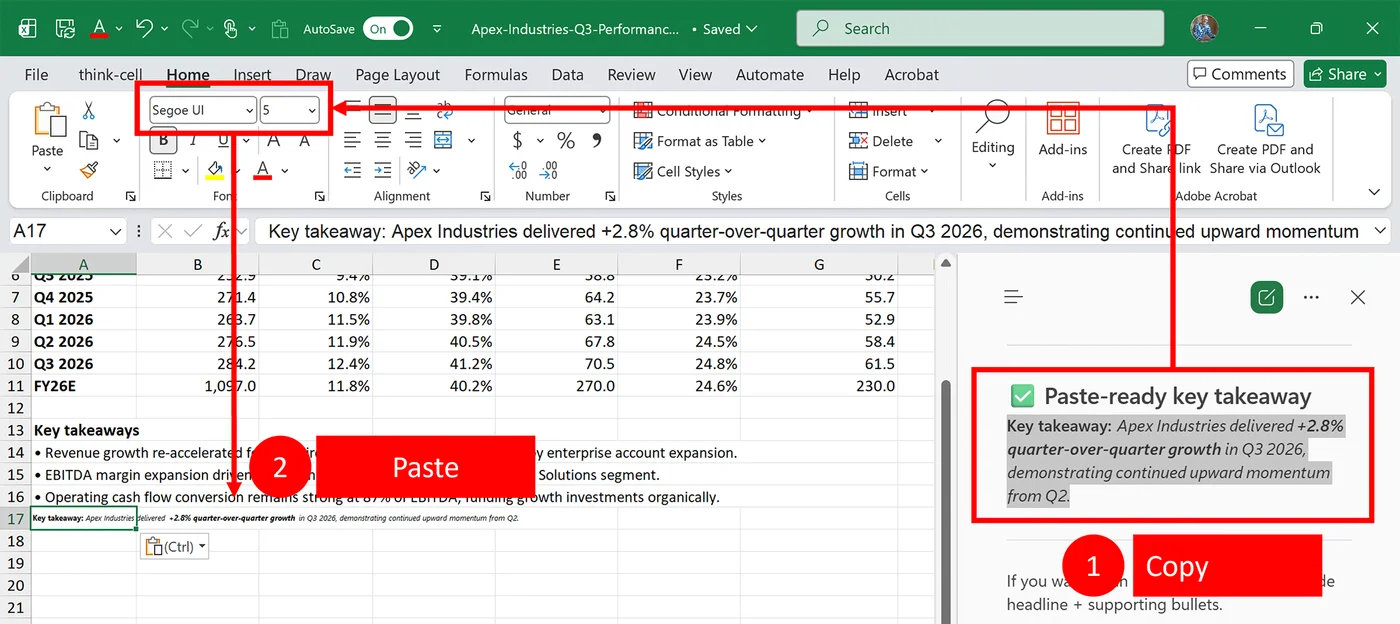The width and height of the screenshot is (1400, 624).
Task: Open the Comments button
Action: pyautogui.click(x=1240, y=74)
